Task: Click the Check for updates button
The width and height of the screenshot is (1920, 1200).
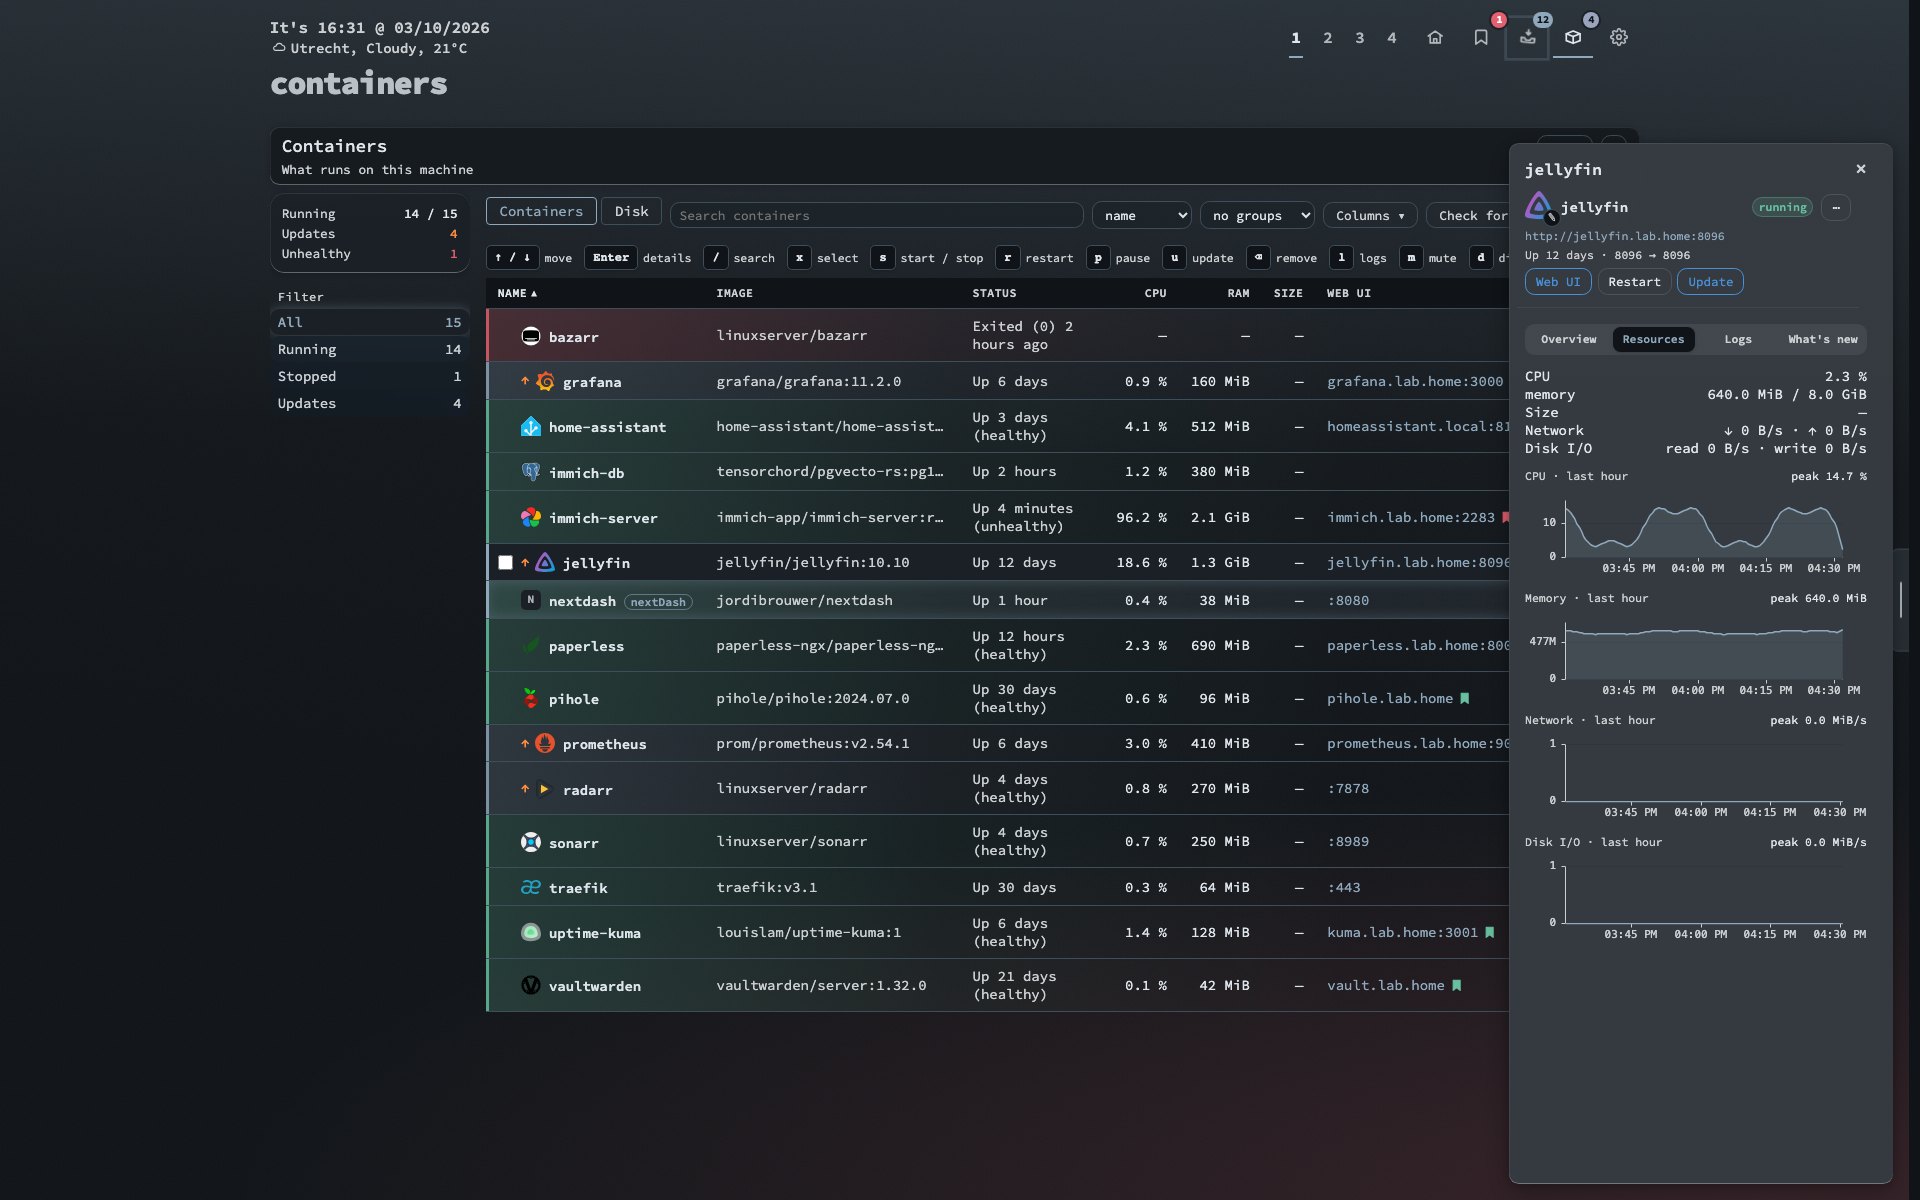Action: pos(1468,215)
